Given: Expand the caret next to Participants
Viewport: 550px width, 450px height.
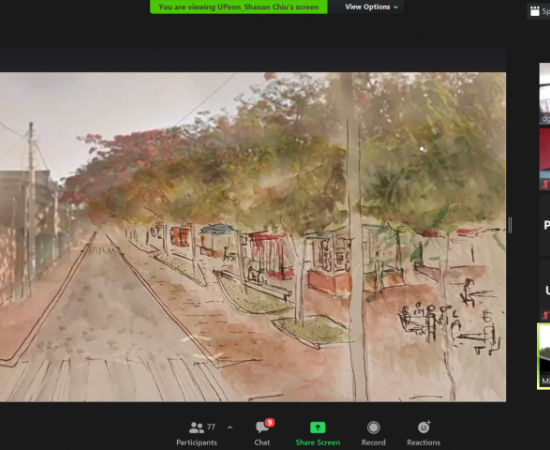Looking at the screenshot, I should [x=230, y=428].
